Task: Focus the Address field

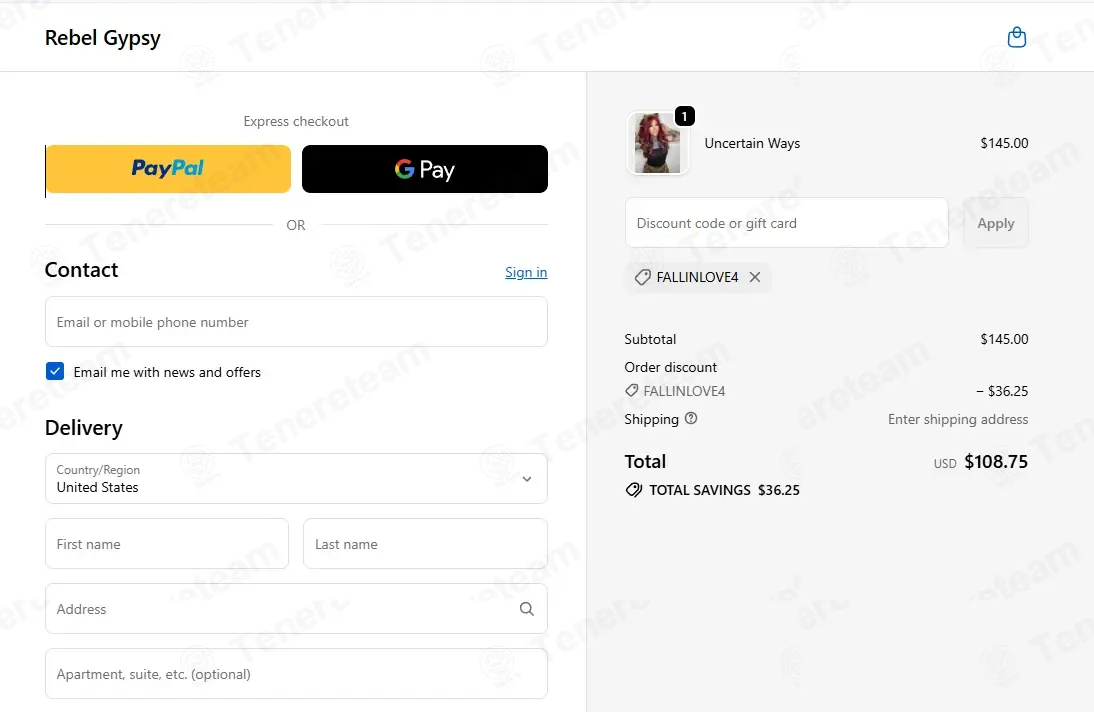Action: coord(296,609)
